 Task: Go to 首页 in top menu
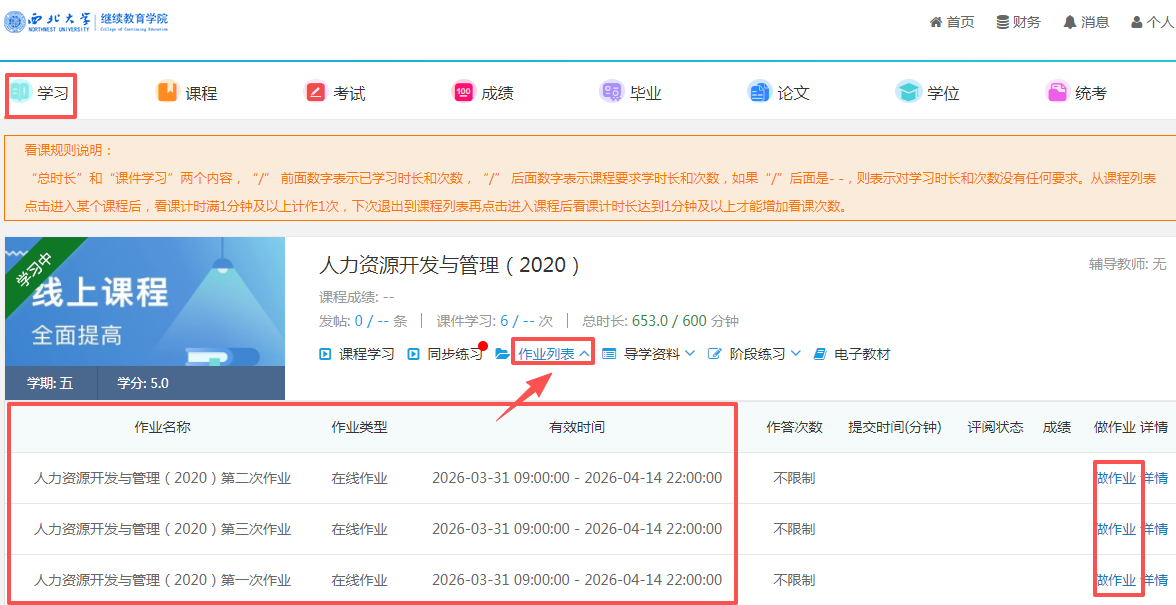click(952, 22)
